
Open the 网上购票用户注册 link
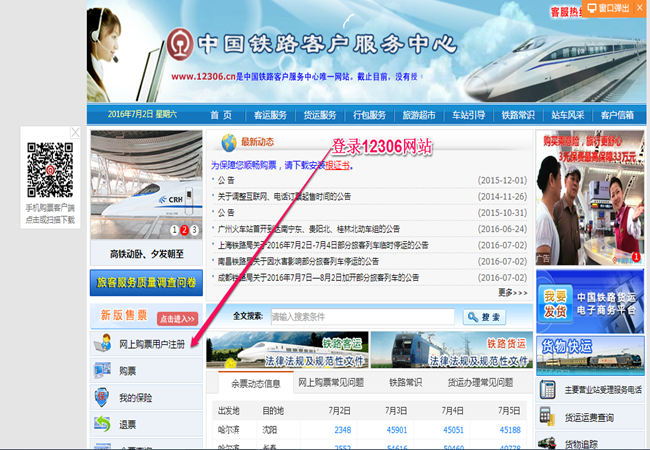click(x=152, y=344)
